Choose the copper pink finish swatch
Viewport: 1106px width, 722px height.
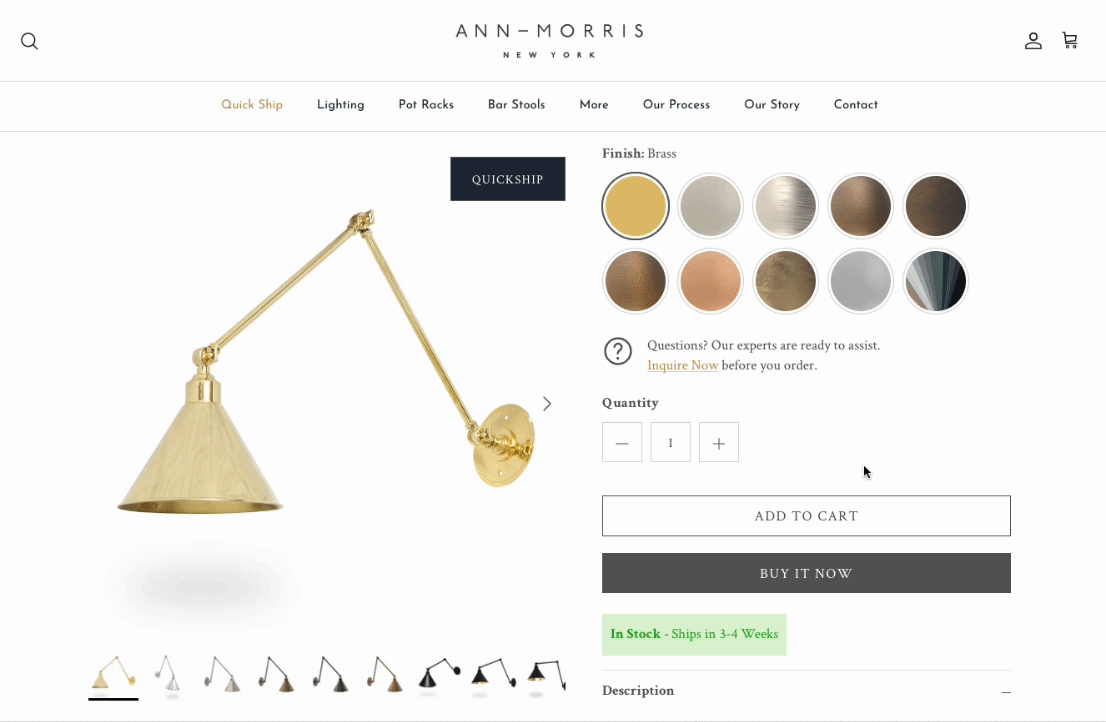pyautogui.click(x=710, y=281)
